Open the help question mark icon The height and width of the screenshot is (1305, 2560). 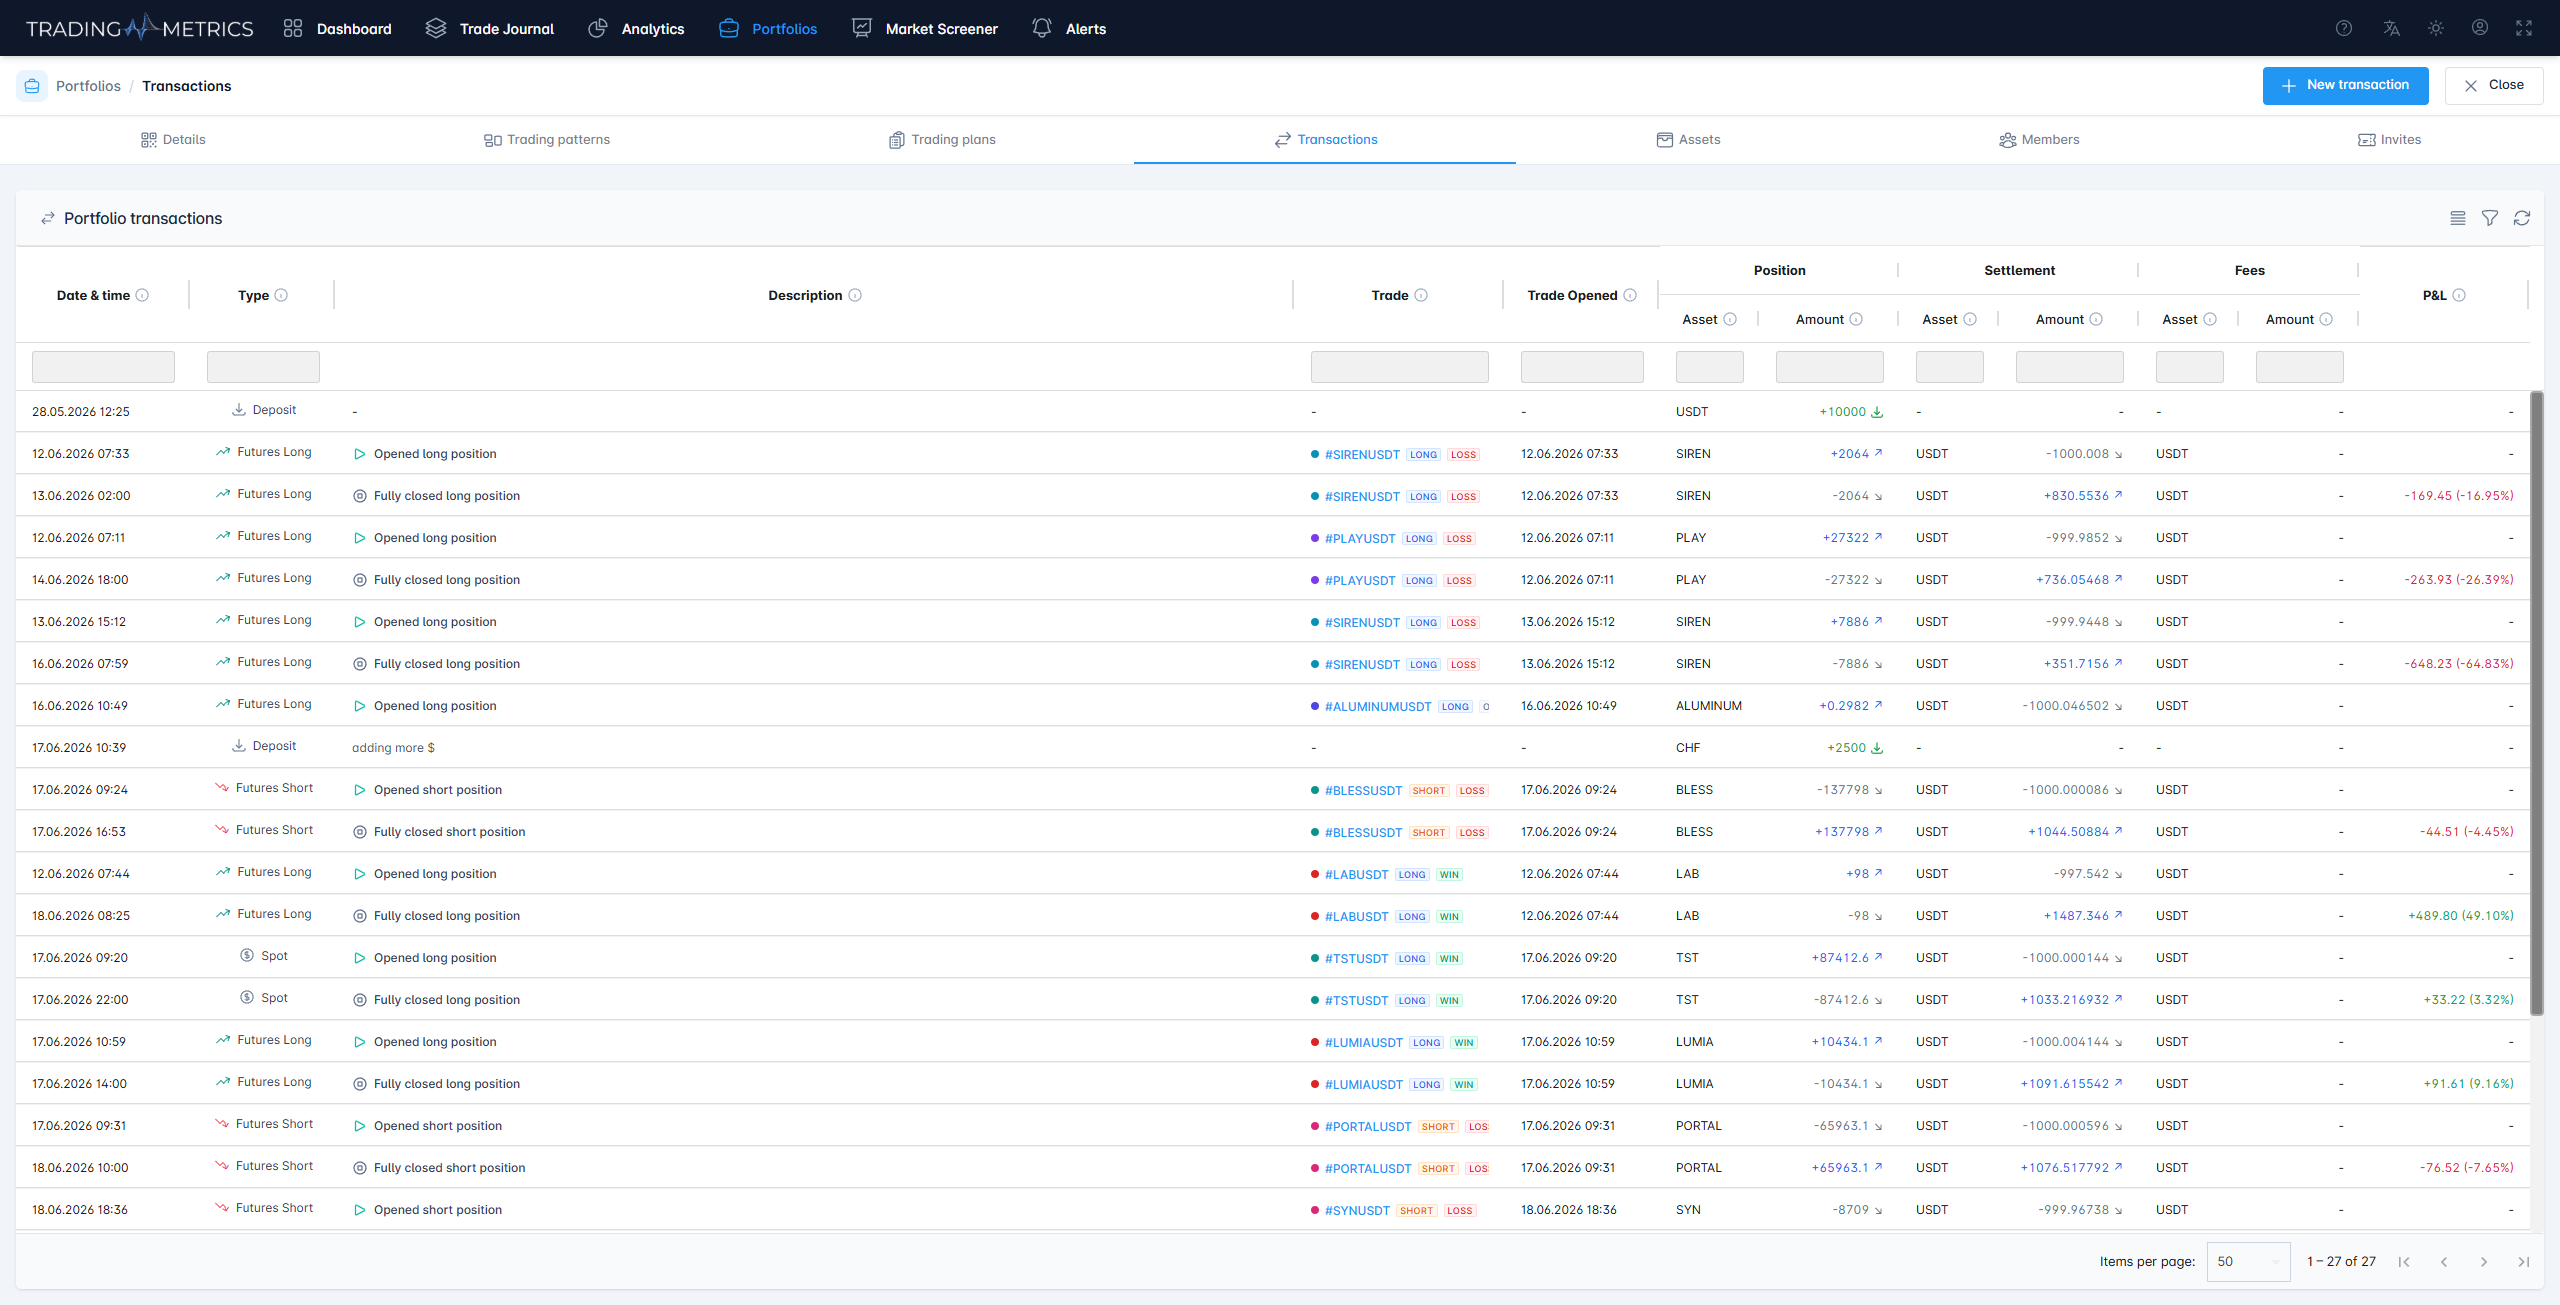pyautogui.click(x=2343, y=28)
